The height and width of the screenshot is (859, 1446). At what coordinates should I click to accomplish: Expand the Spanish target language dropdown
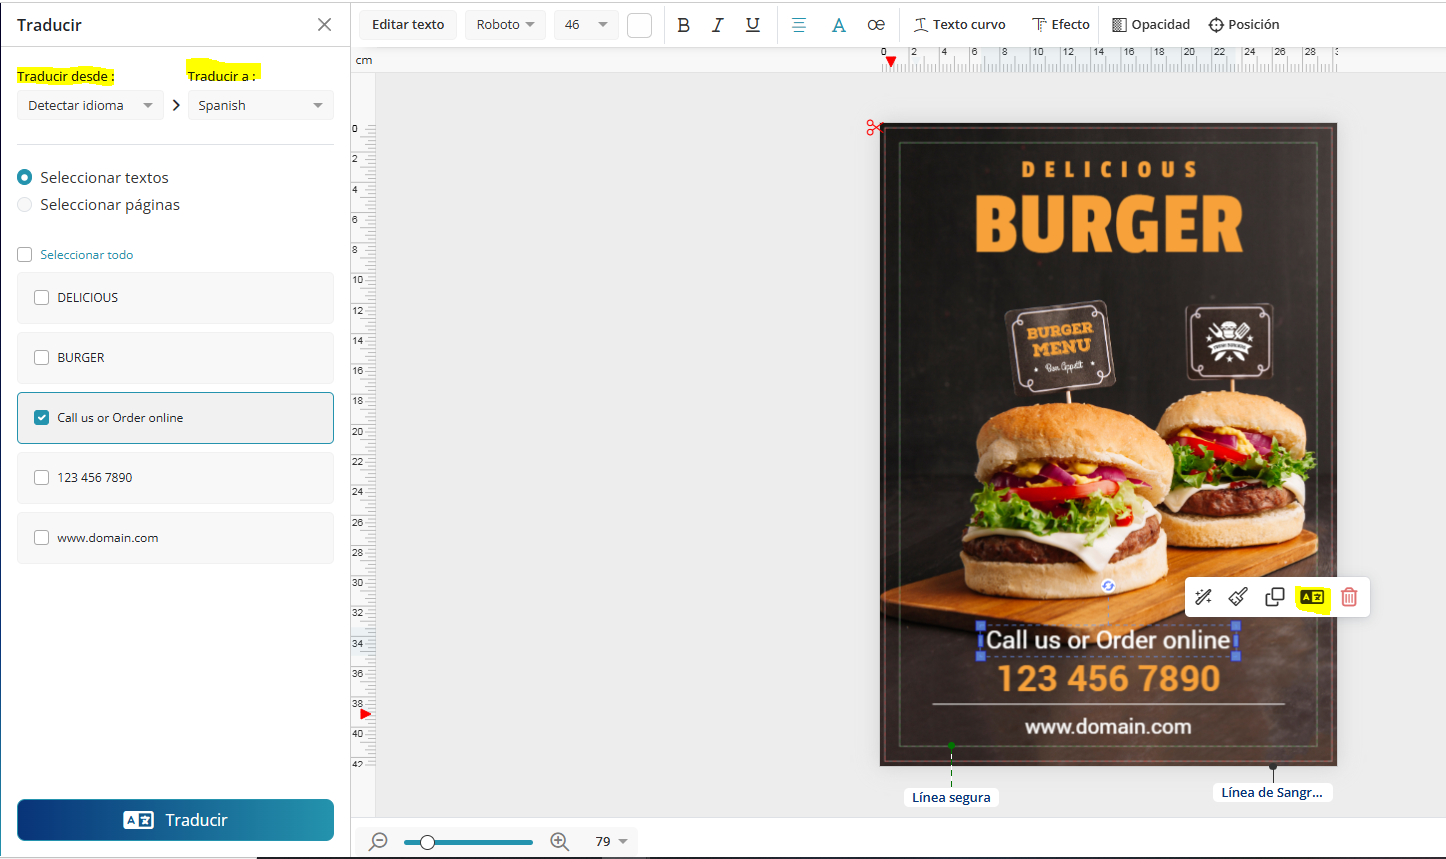tap(260, 106)
